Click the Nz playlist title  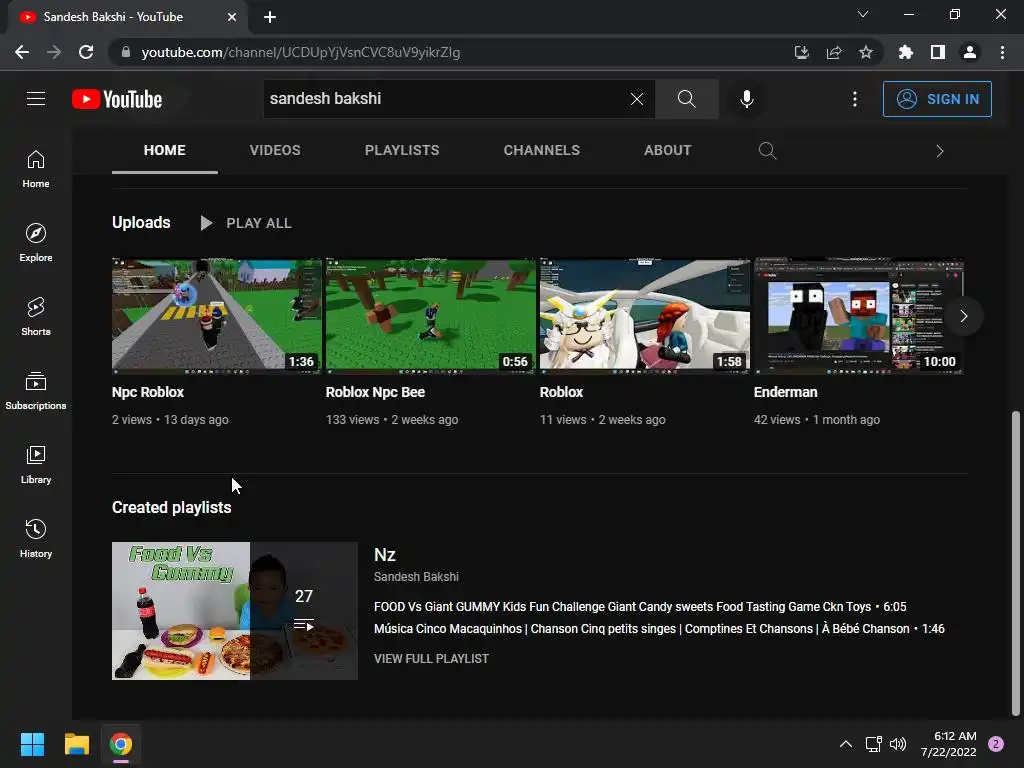point(385,555)
